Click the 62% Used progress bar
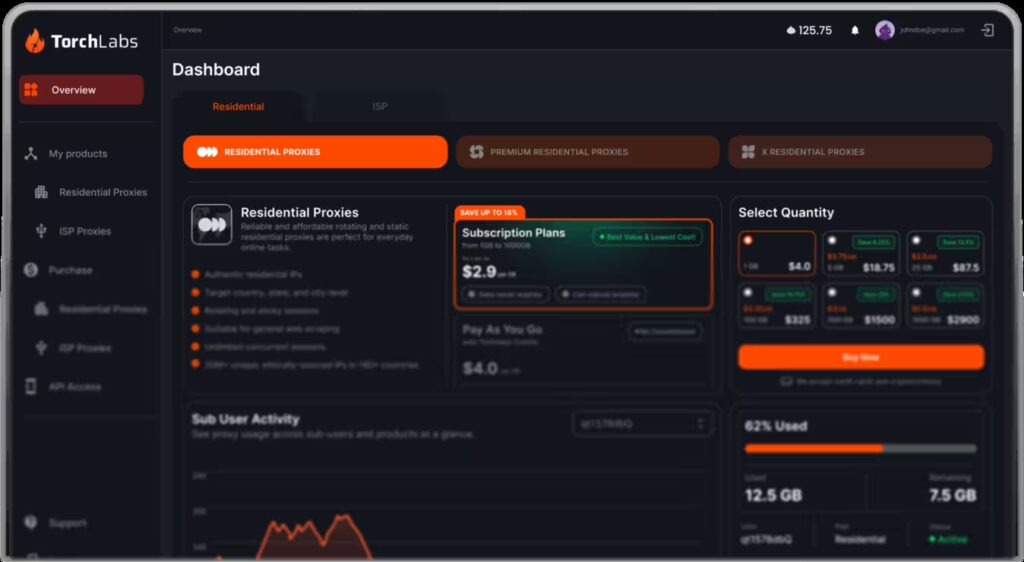1024x562 pixels. point(860,448)
